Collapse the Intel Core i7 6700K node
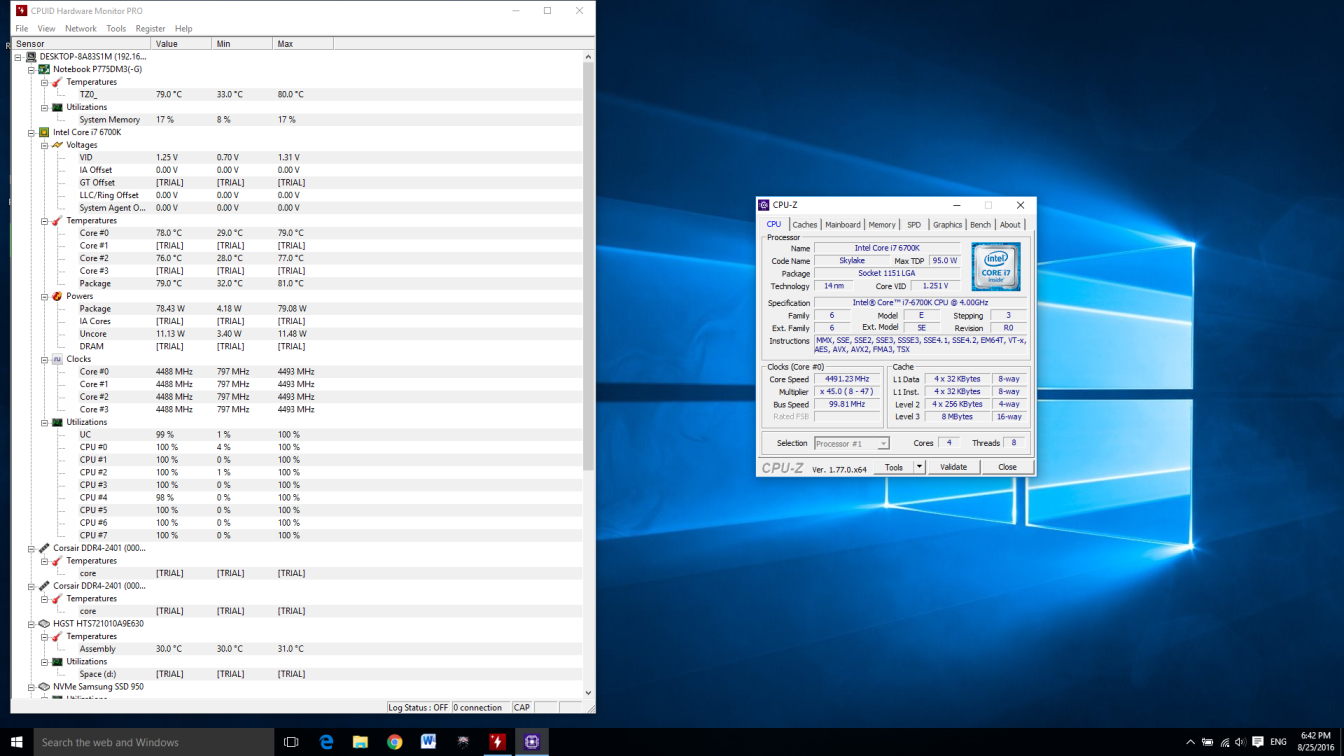The width and height of the screenshot is (1344, 756). [31, 132]
